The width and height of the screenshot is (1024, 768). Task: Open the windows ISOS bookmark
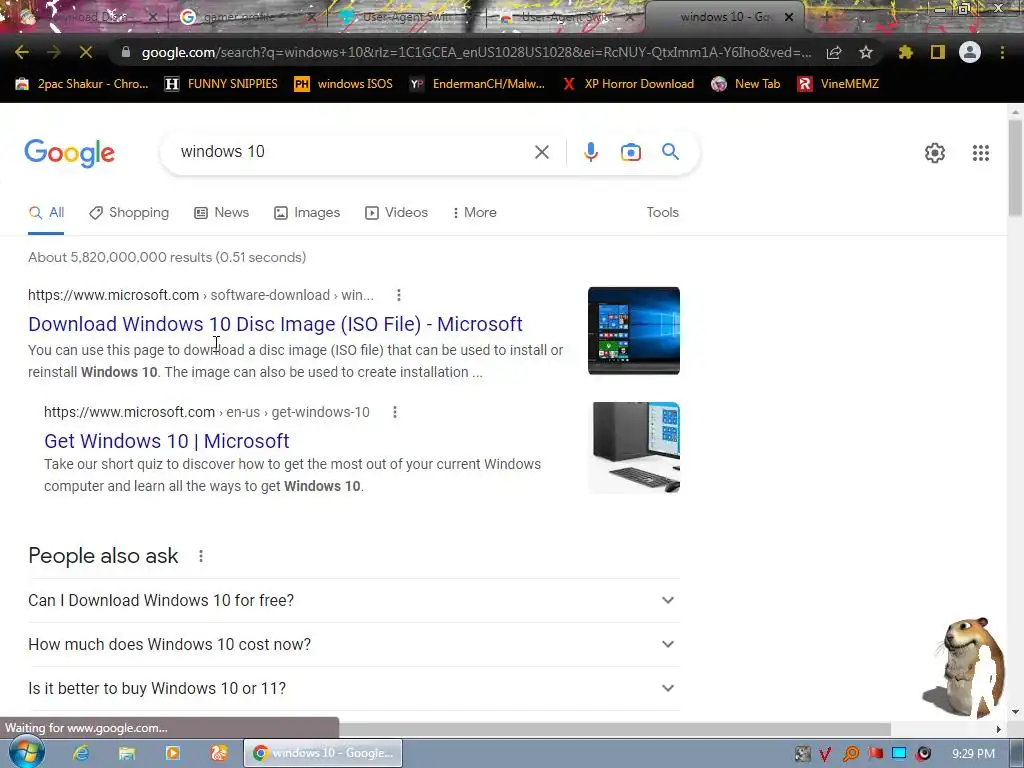coord(344,84)
